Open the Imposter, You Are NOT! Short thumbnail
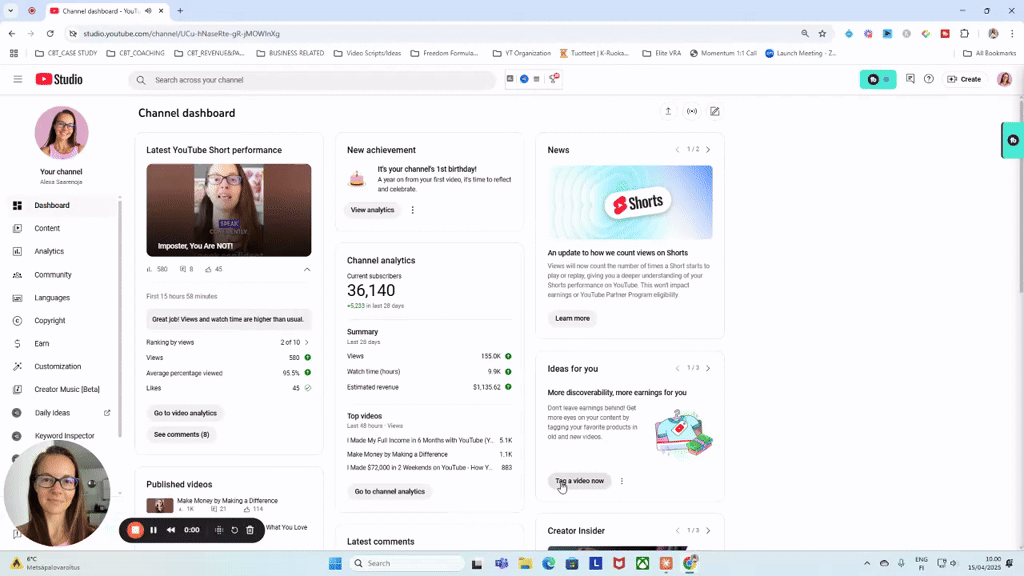1024x576 pixels. [229, 210]
